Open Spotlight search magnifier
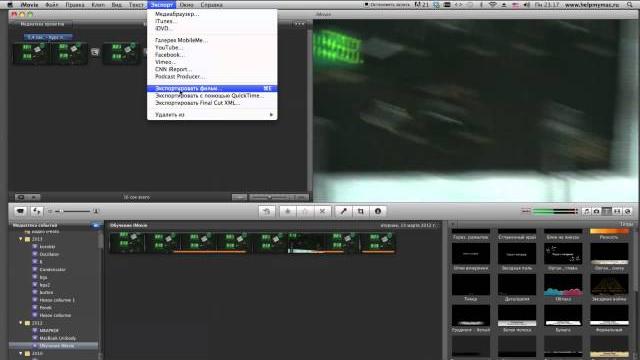Image resolution: width=640 pixels, height=360 pixels. pyautogui.click(x=630, y=5)
